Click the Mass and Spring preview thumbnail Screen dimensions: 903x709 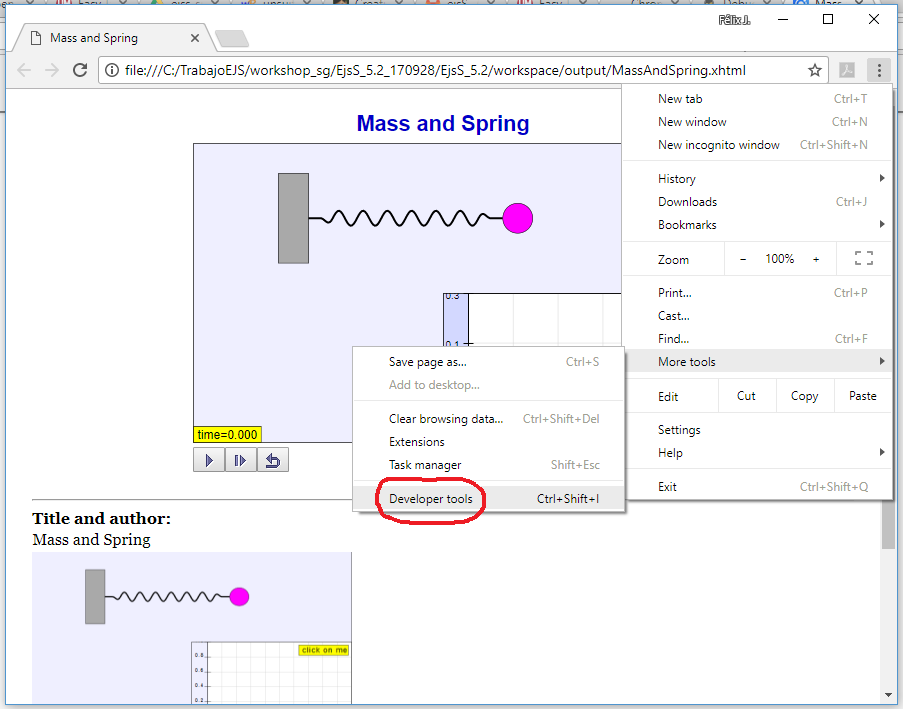point(192,628)
